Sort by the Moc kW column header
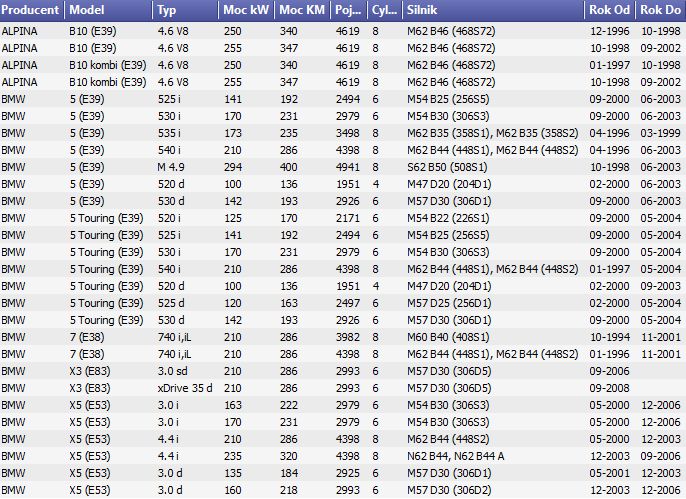 pos(246,10)
